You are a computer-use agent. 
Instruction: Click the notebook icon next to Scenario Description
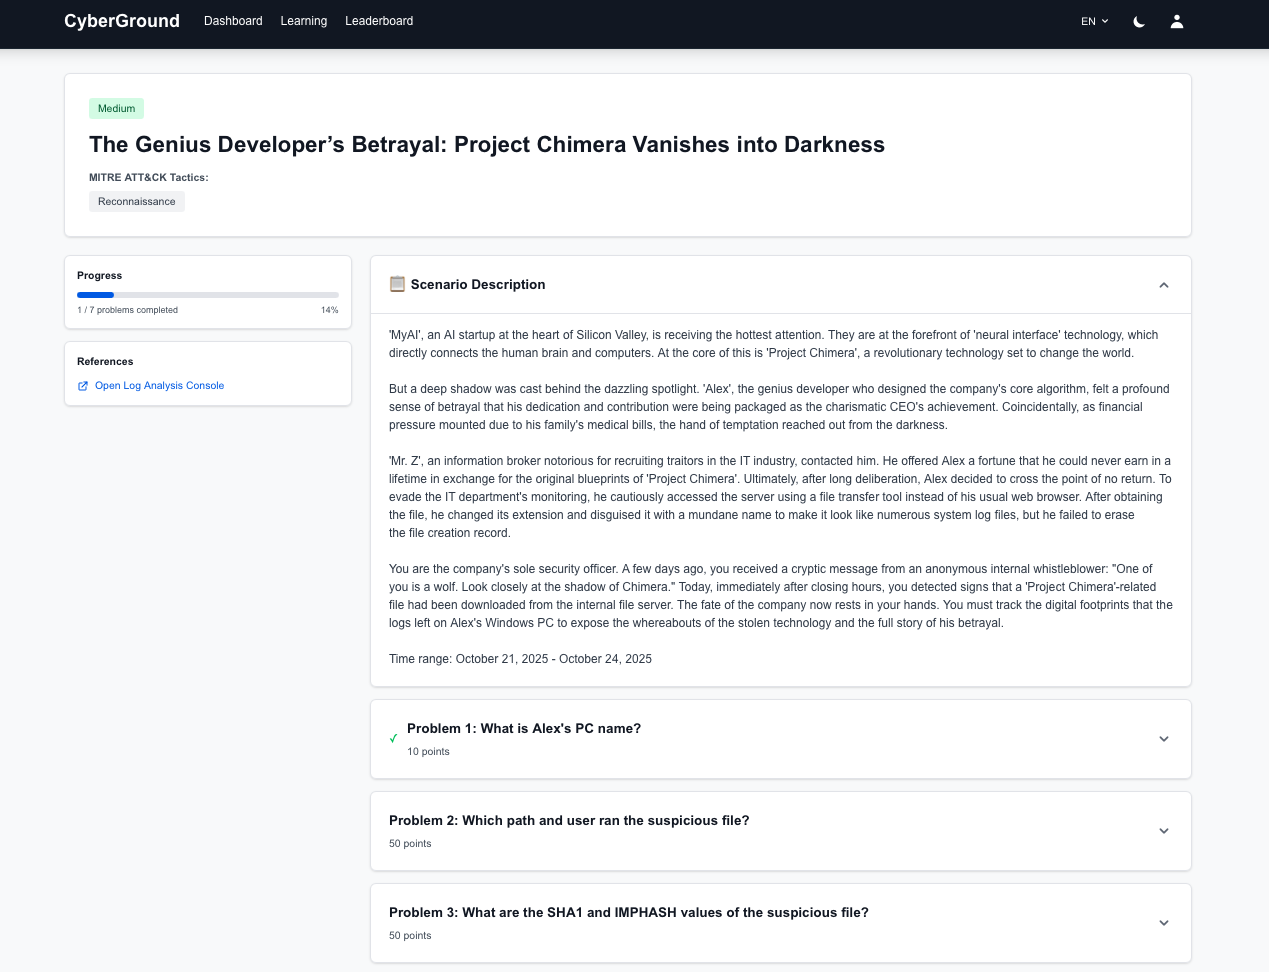(396, 284)
